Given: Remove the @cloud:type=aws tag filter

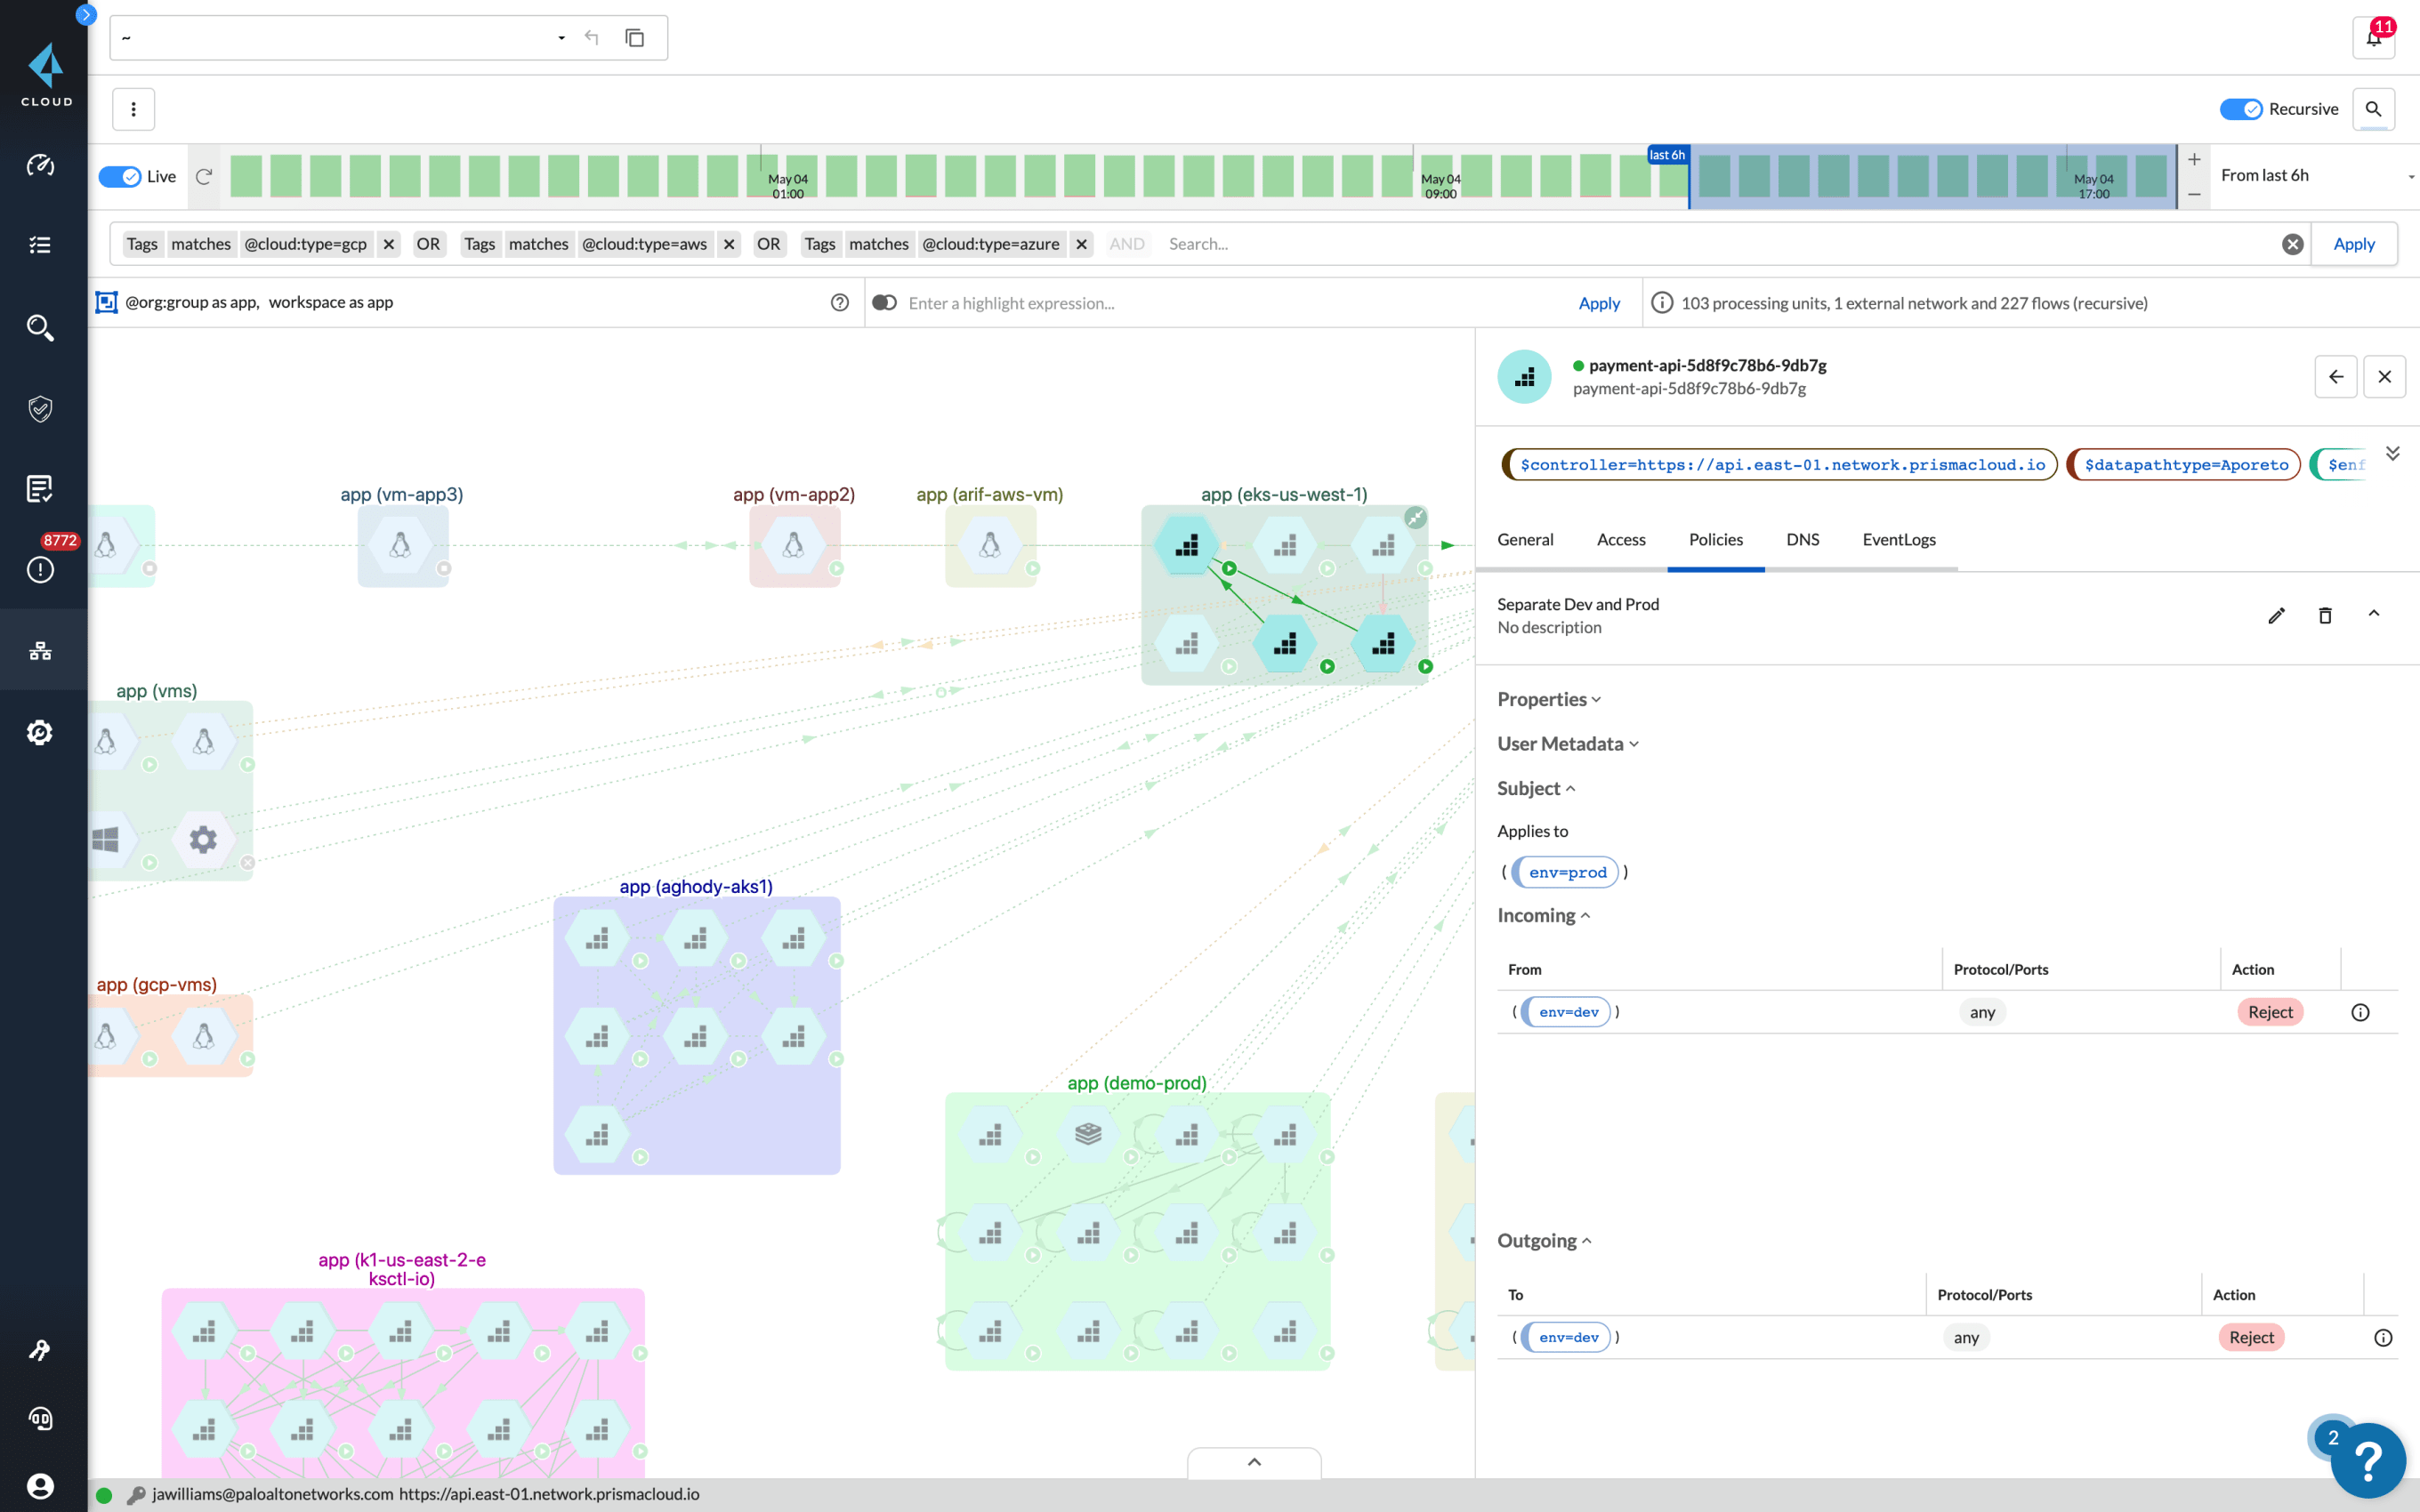Looking at the screenshot, I should point(729,244).
